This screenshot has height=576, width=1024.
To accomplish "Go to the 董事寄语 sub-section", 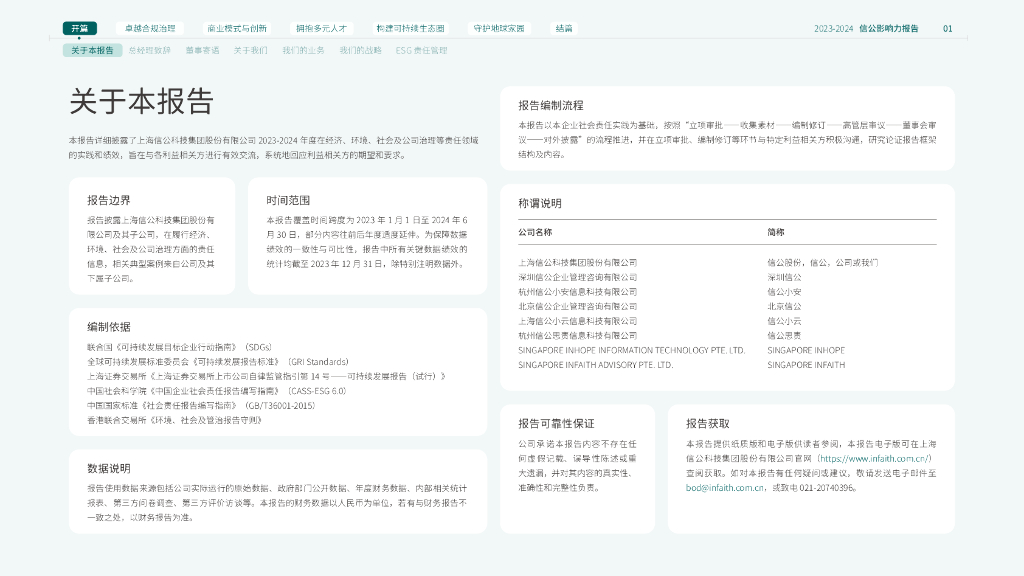I will pos(202,50).
